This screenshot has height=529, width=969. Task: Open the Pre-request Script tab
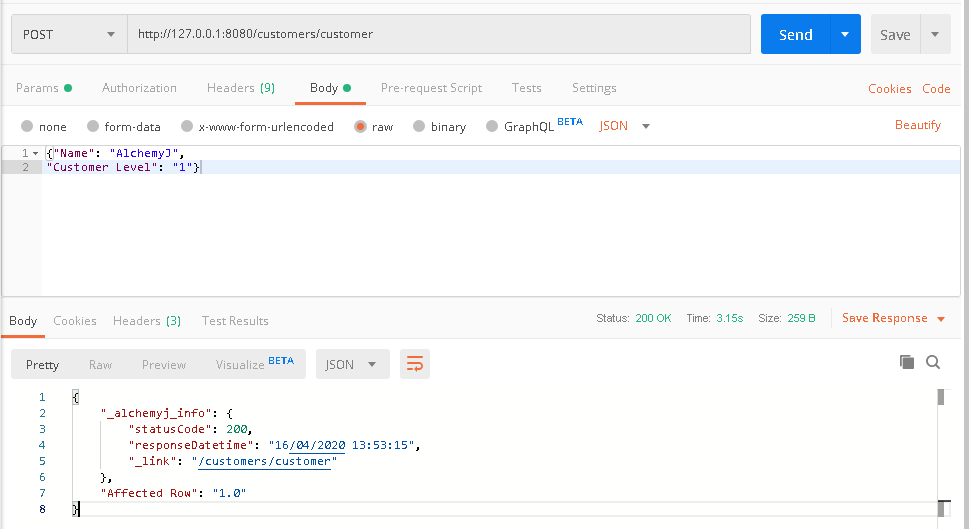[x=431, y=88]
